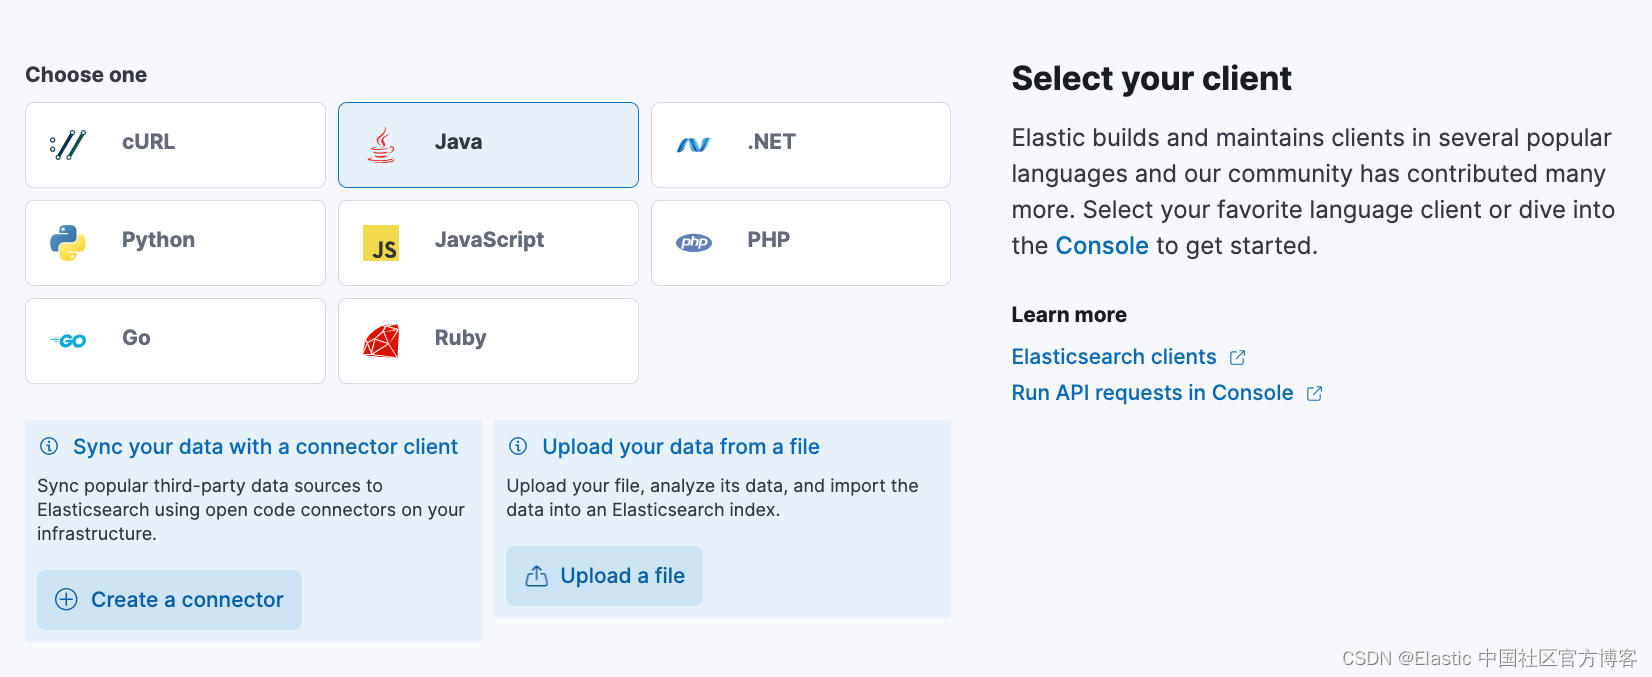Click the Sync your data with a connector client heading
Image resolution: width=1652 pixels, height=677 pixels.
[x=265, y=447]
